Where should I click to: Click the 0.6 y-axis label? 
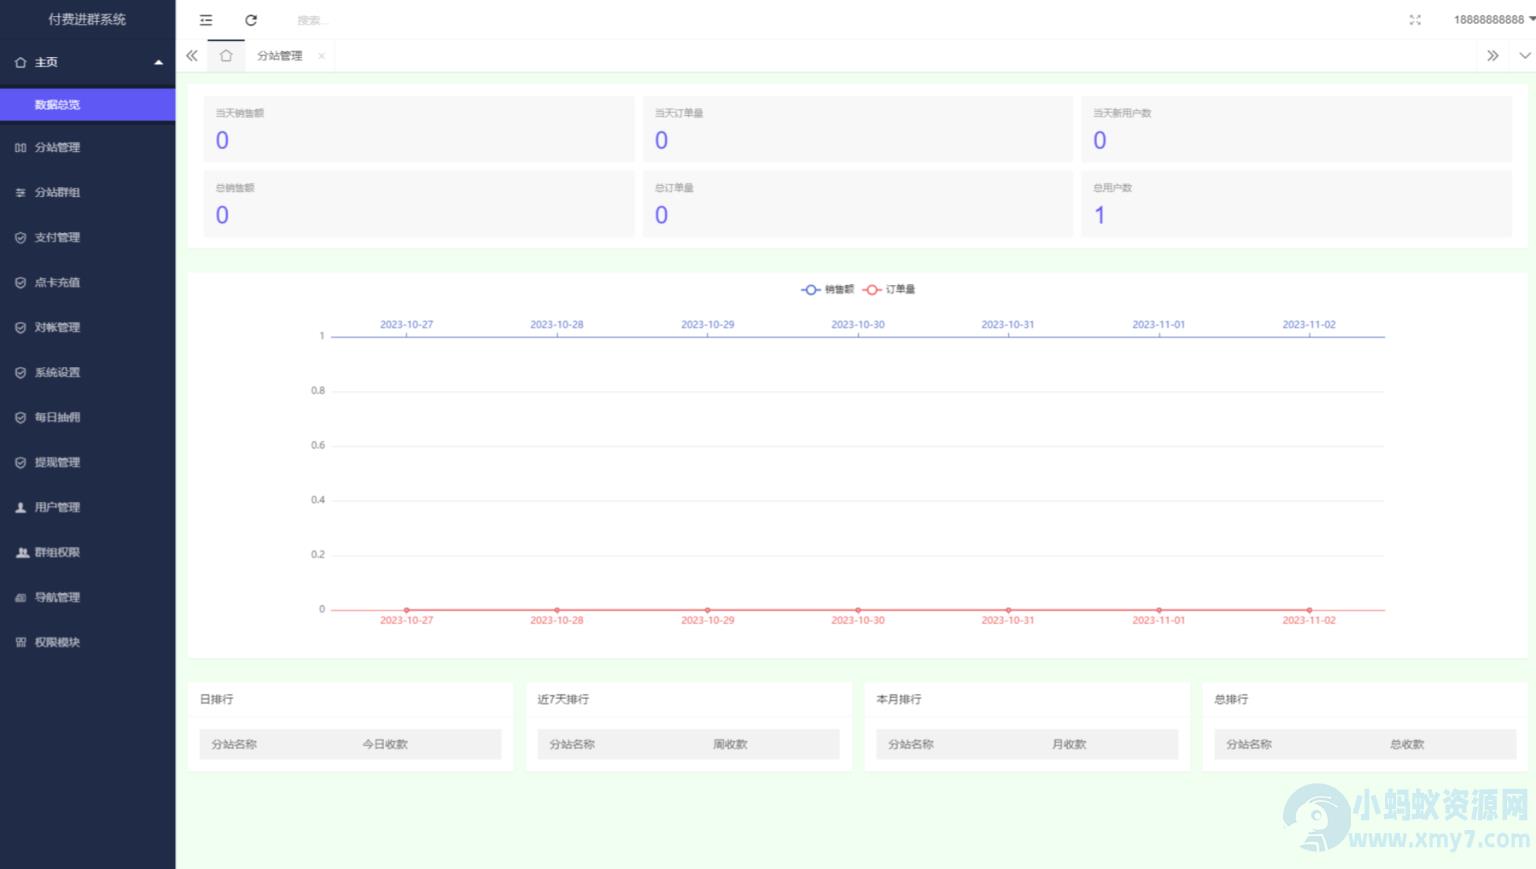tap(318, 446)
